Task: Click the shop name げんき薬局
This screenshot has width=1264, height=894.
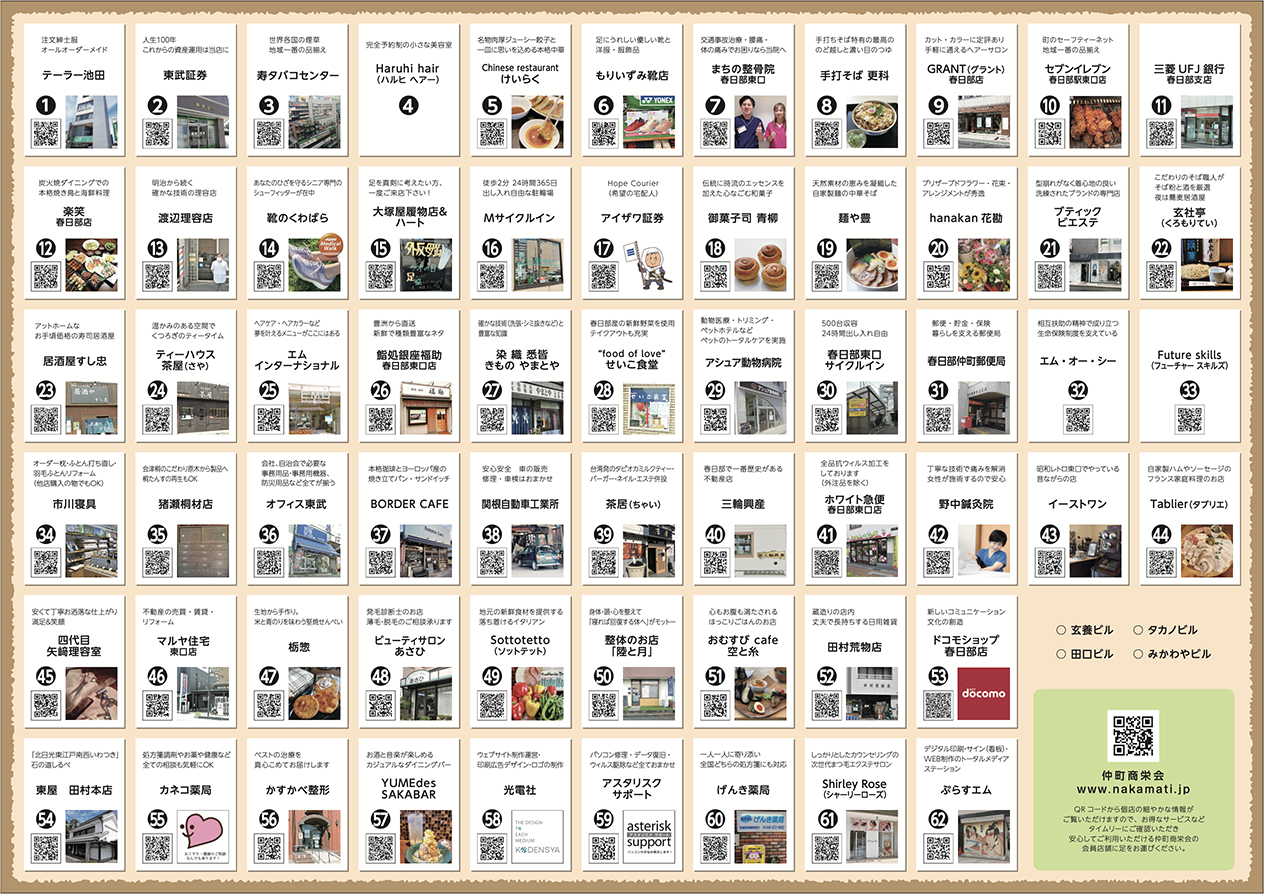Action: (742, 790)
